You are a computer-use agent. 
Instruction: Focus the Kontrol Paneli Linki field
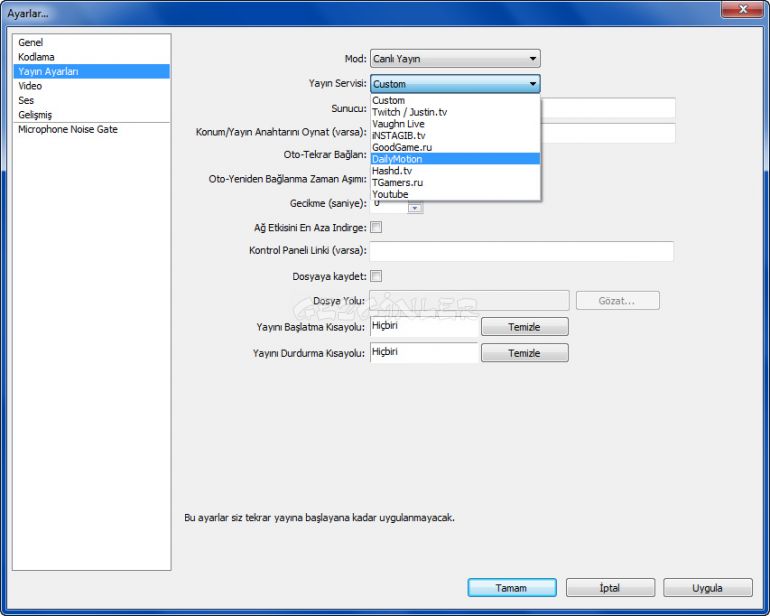coord(522,251)
